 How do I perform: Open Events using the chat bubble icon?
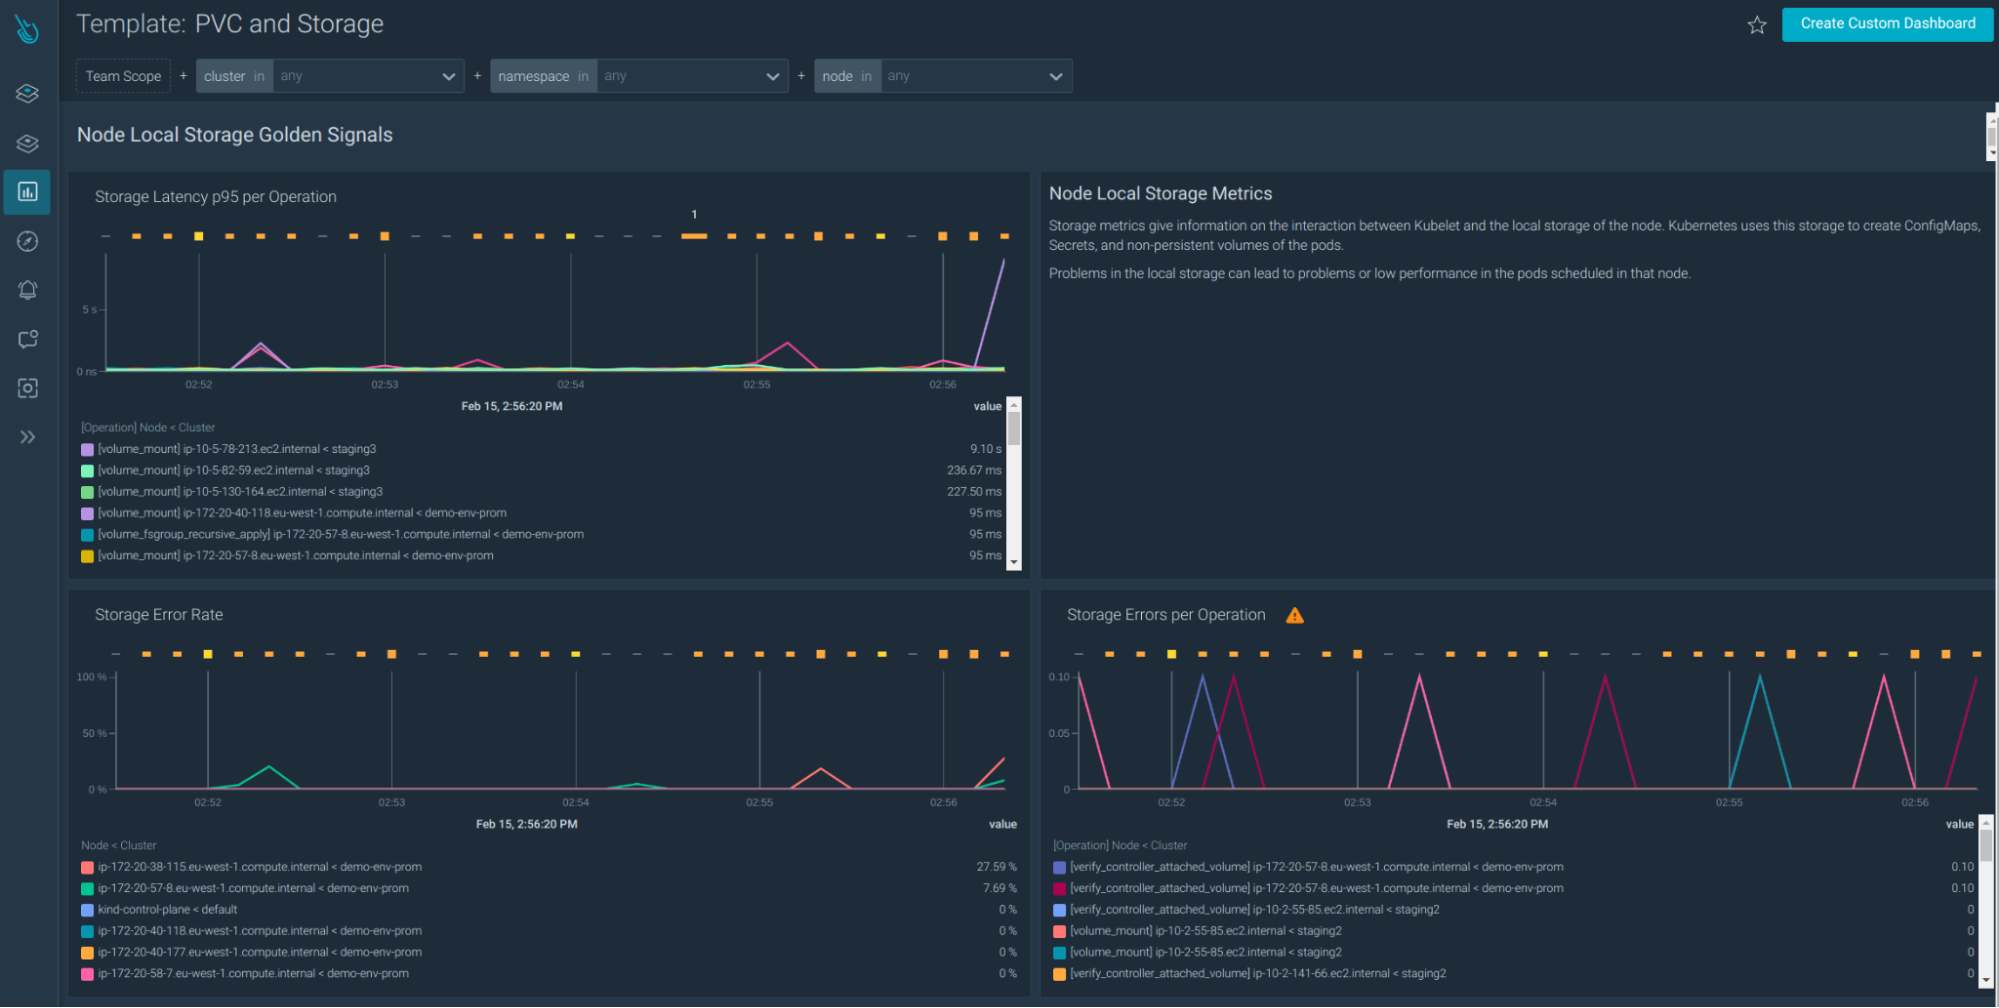coord(27,339)
